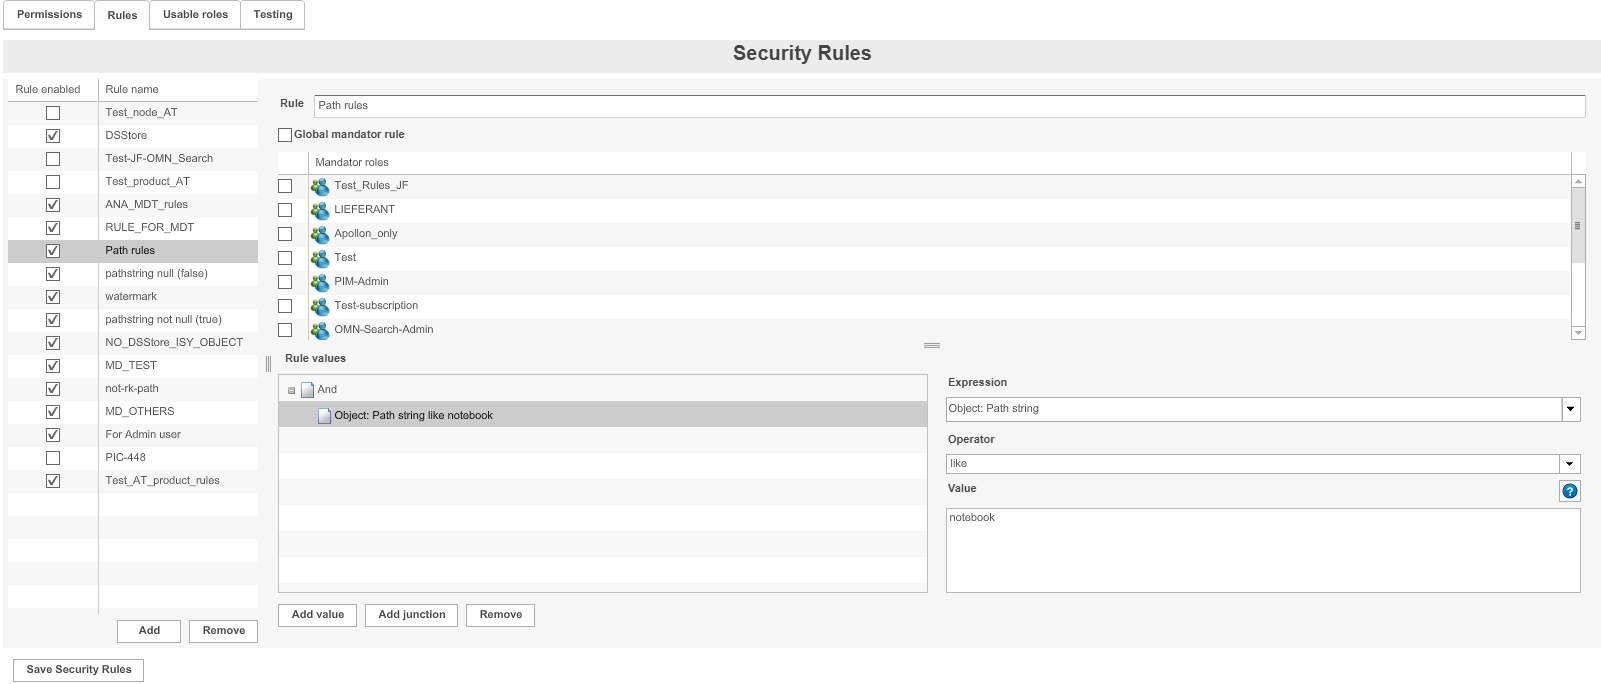Viewport: 1601px width, 684px height.
Task: Click the PIM-Admin role group icon
Action: (320, 282)
